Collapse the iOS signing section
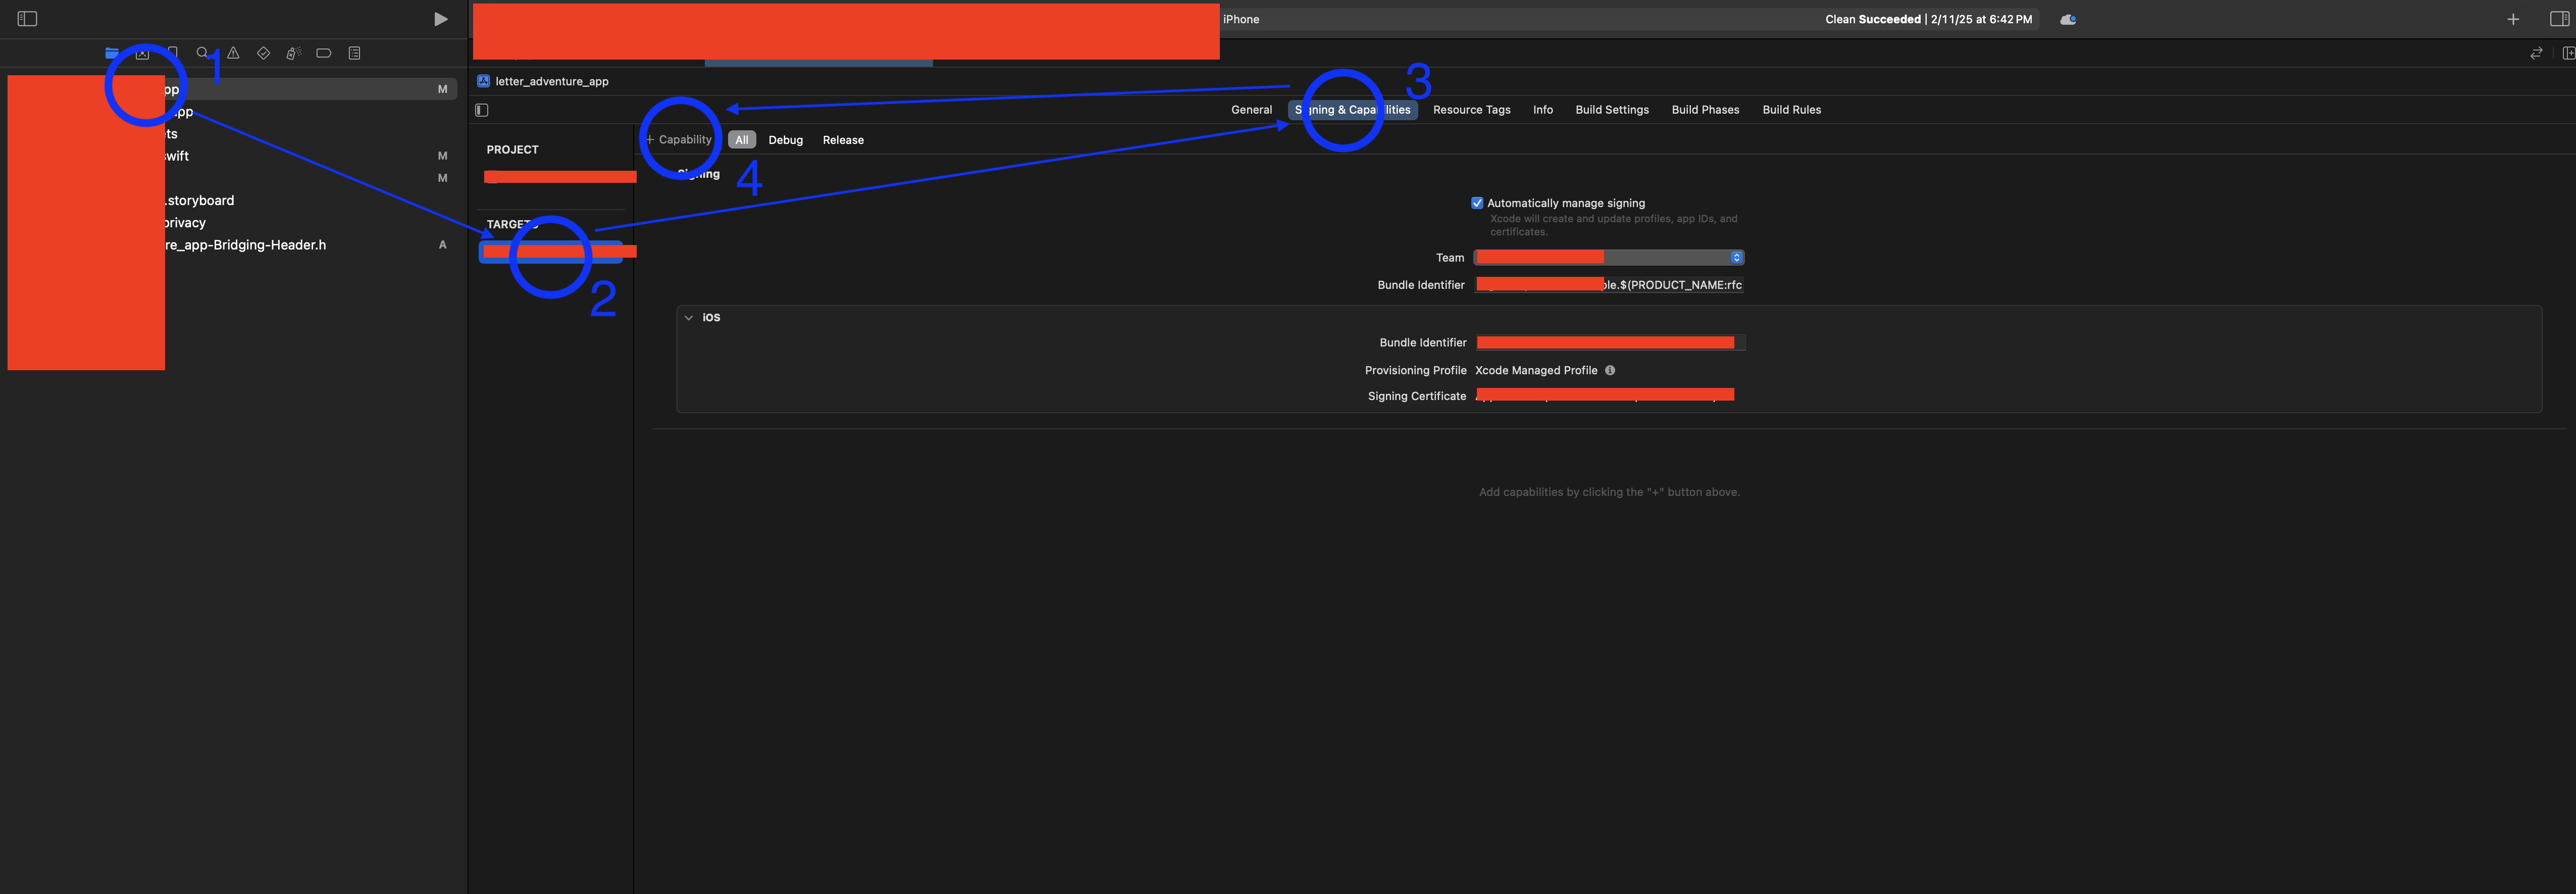The width and height of the screenshot is (2576, 894). pyautogui.click(x=688, y=317)
